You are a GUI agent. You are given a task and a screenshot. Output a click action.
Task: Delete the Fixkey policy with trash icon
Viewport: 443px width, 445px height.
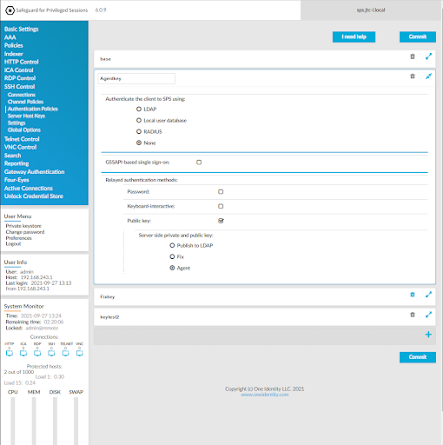(x=412, y=295)
